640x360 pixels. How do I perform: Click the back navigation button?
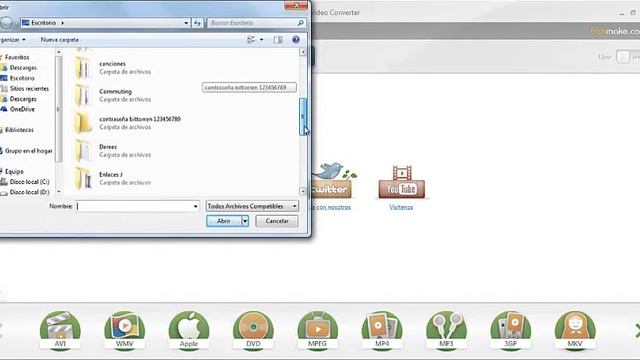tap(6, 23)
